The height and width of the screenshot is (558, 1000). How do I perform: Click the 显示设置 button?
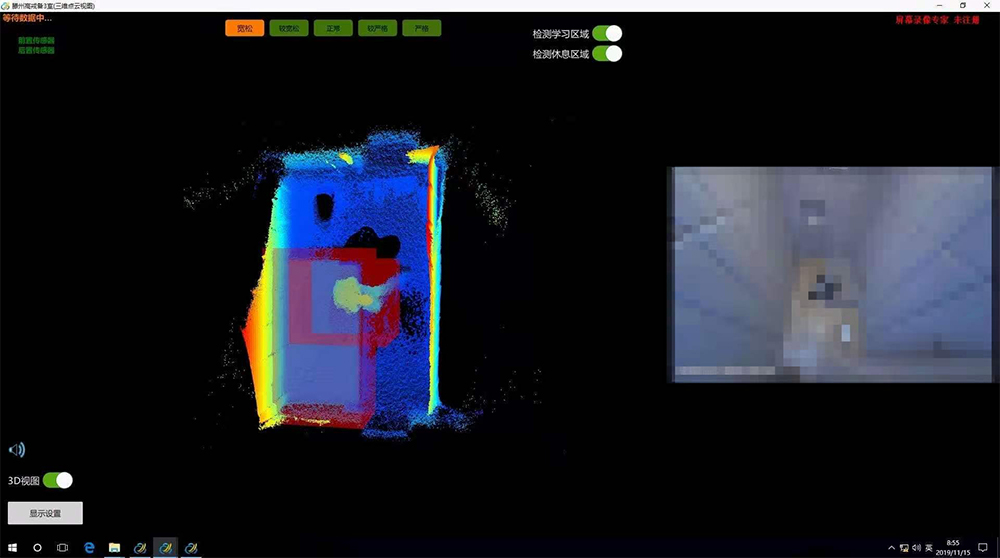(x=45, y=513)
